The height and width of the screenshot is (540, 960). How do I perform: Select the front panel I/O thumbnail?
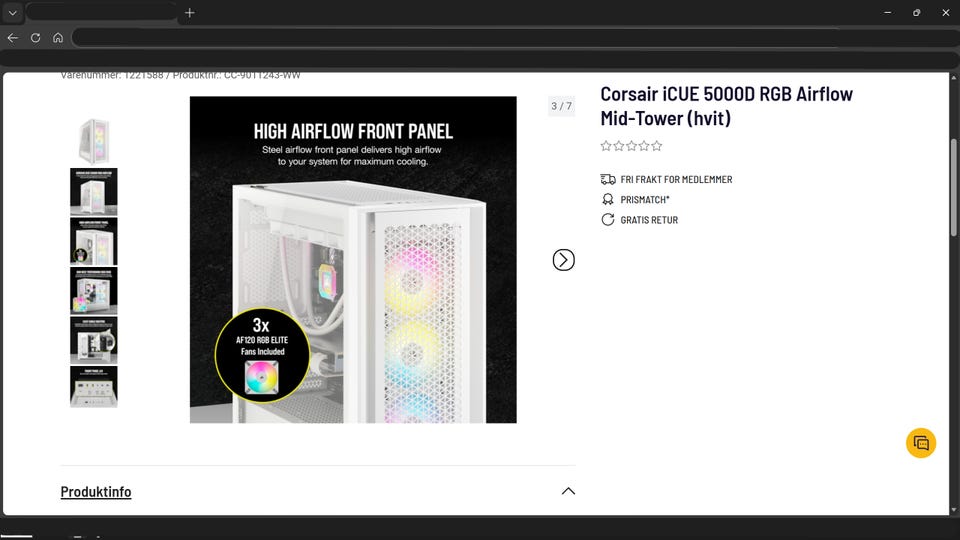[94, 387]
